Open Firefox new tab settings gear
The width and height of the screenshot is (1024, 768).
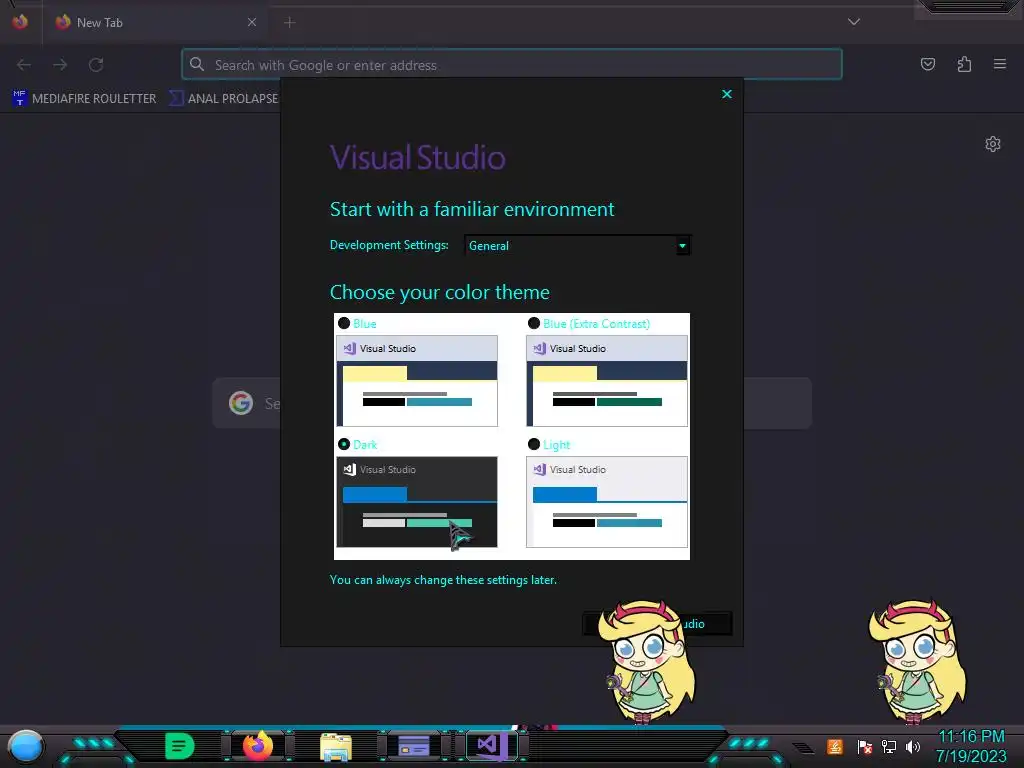993,144
